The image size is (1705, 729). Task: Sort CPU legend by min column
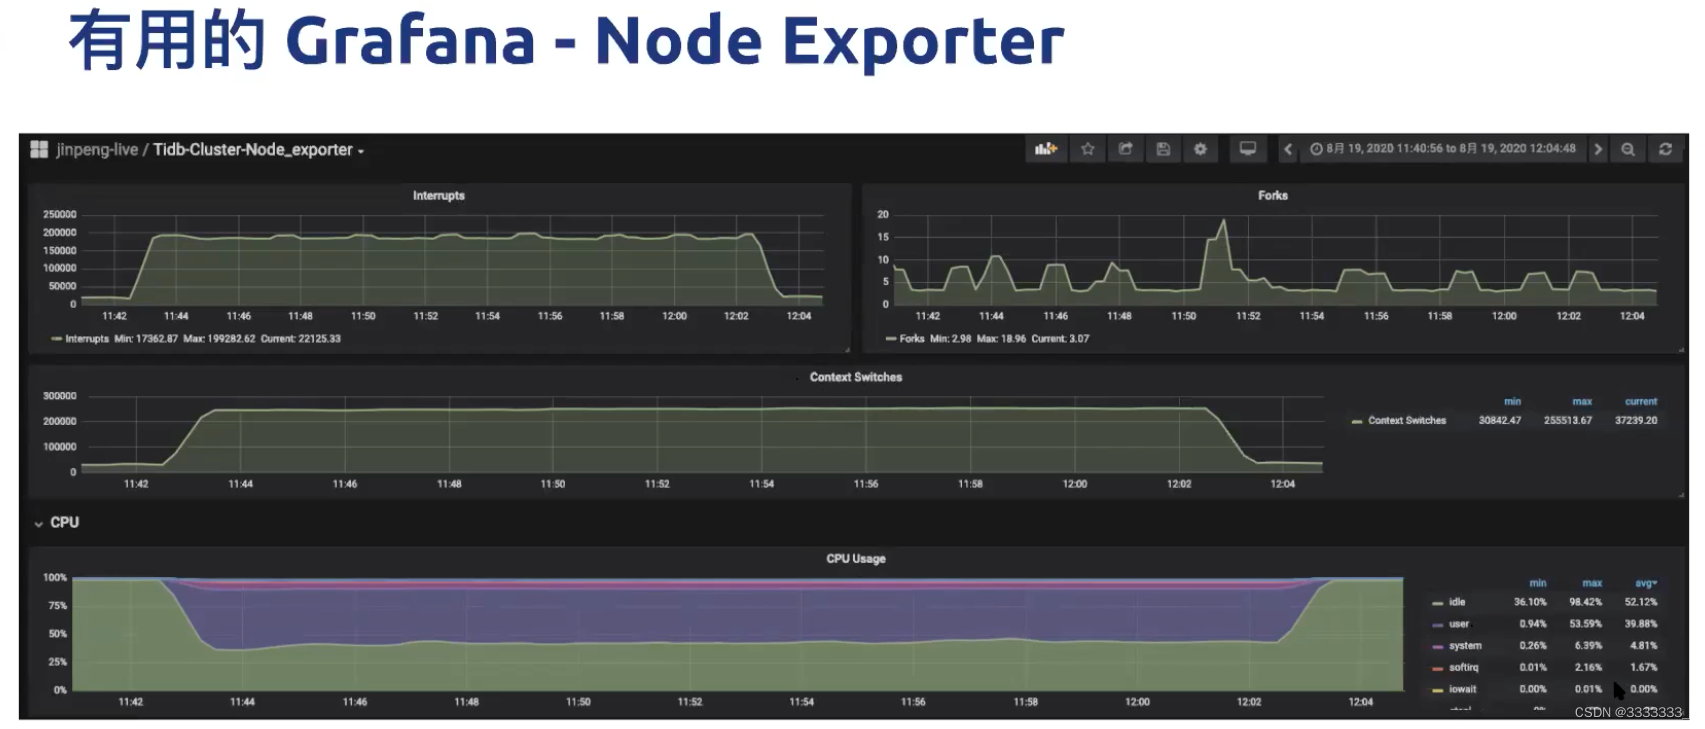tap(1538, 583)
